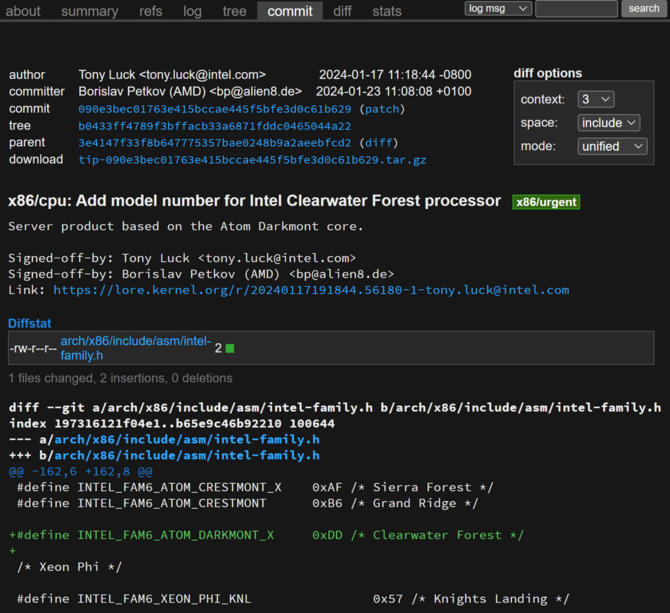Click the patch link

(382, 109)
